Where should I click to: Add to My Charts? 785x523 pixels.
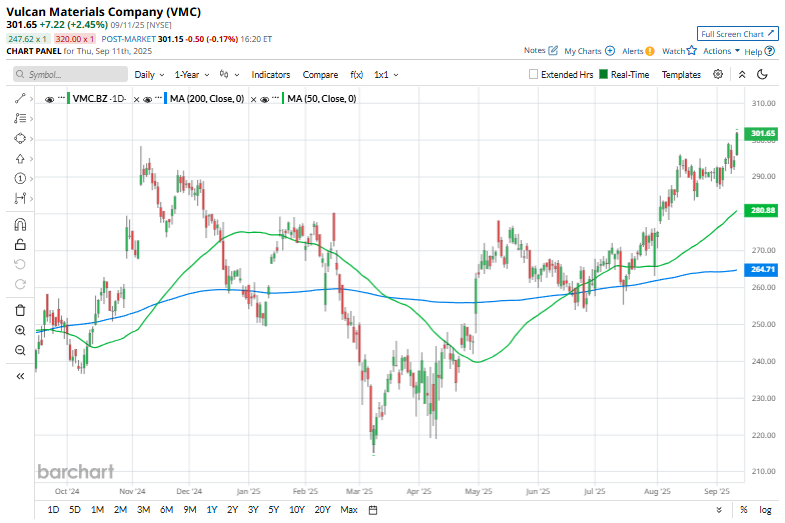(589, 51)
